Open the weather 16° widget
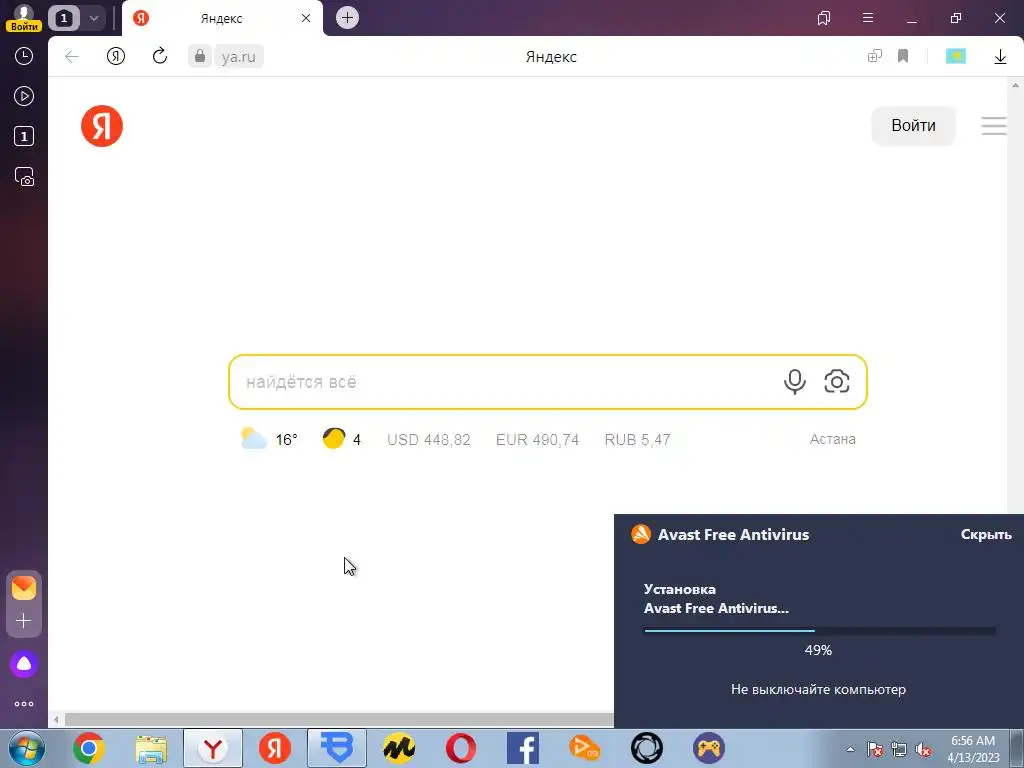The height and width of the screenshot is (768, 1024). coord(269,439)
